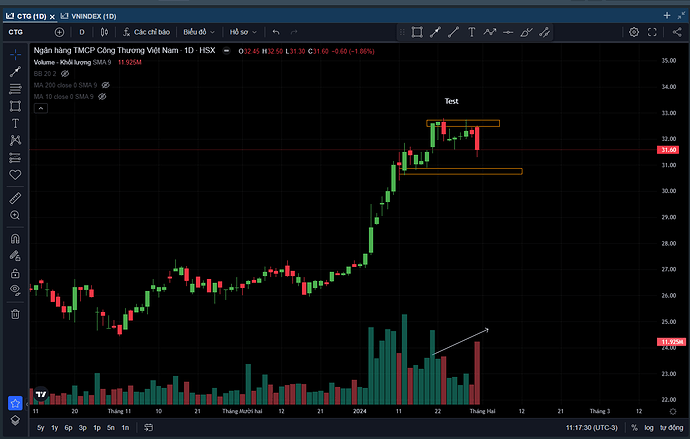This screenshot has width=690, height=439.
Task: Select the rectangle shapes tool in left sidebar
Action: (x=15, y=106)
